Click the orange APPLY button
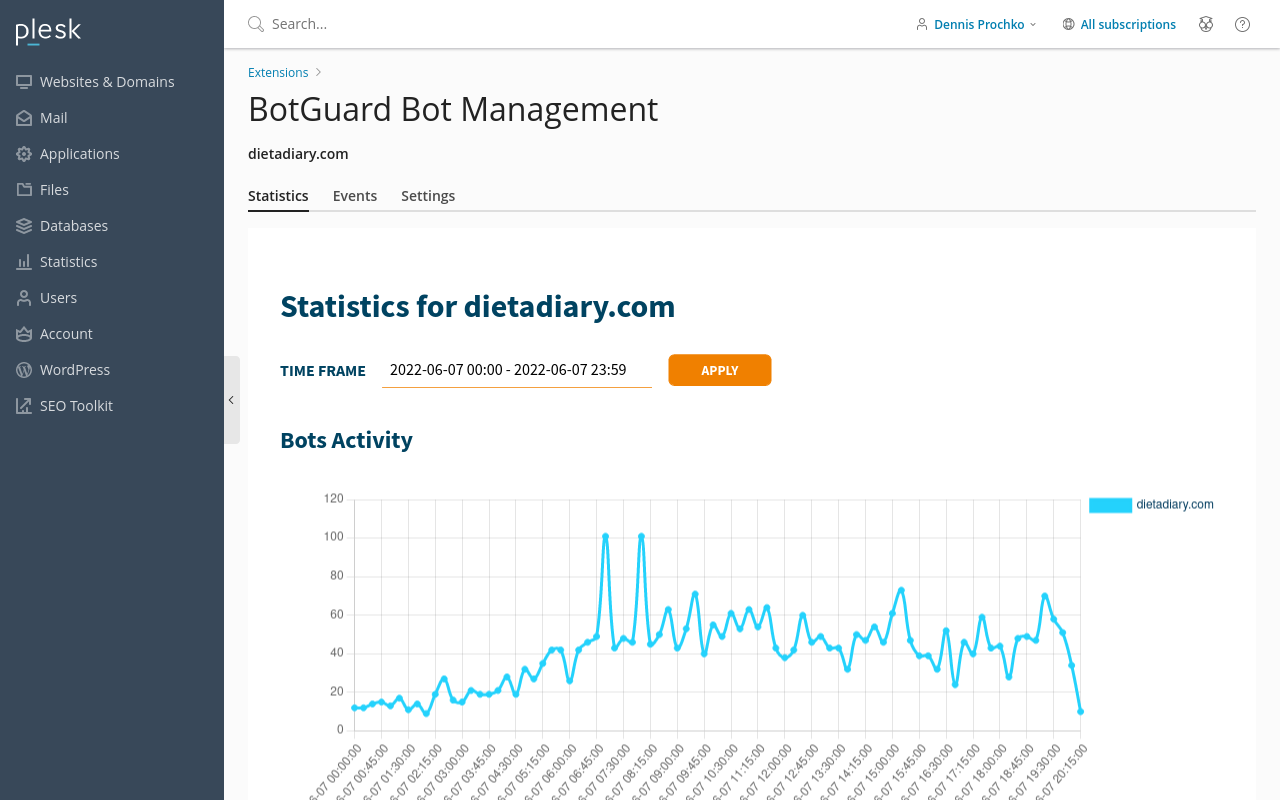This screenshot has height=800, width=1280. [x=720, y=370]
